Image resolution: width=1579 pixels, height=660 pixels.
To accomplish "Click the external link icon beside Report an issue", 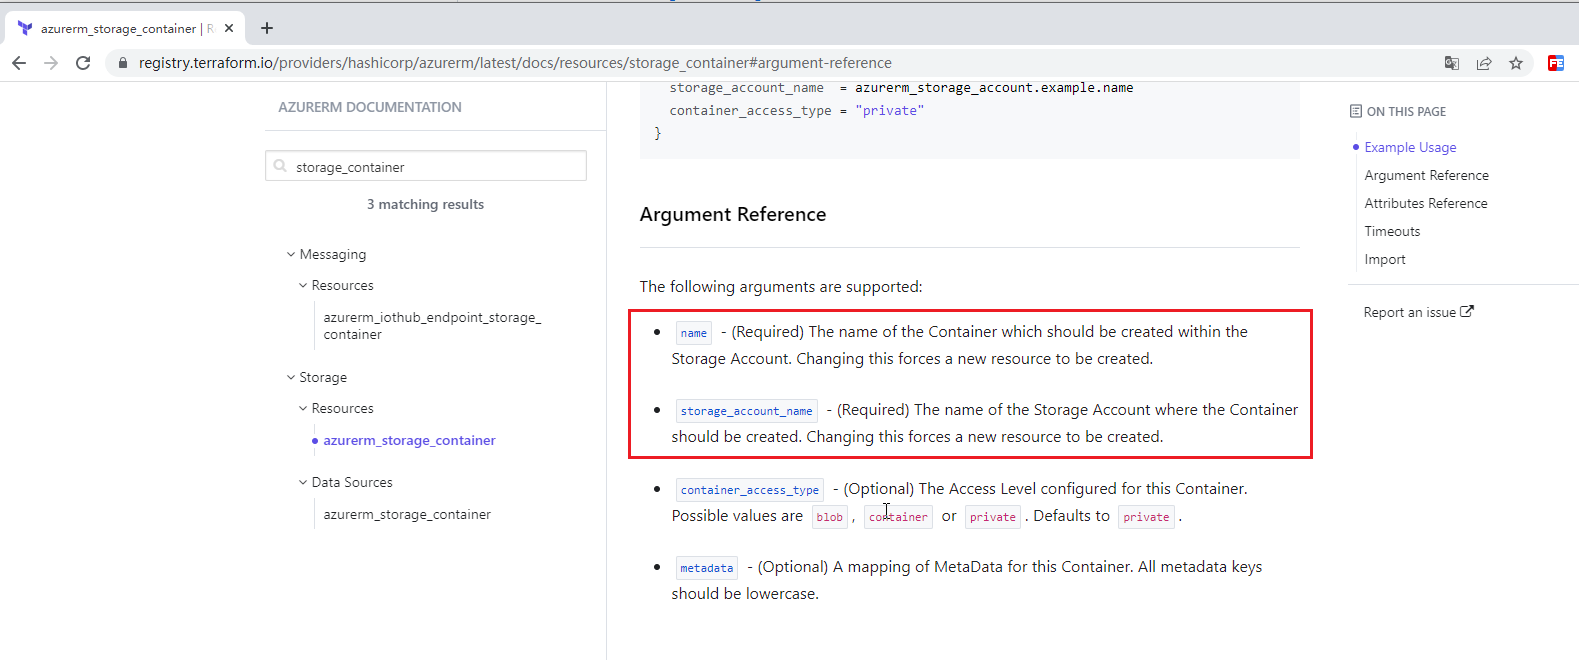I will 1467,311.
